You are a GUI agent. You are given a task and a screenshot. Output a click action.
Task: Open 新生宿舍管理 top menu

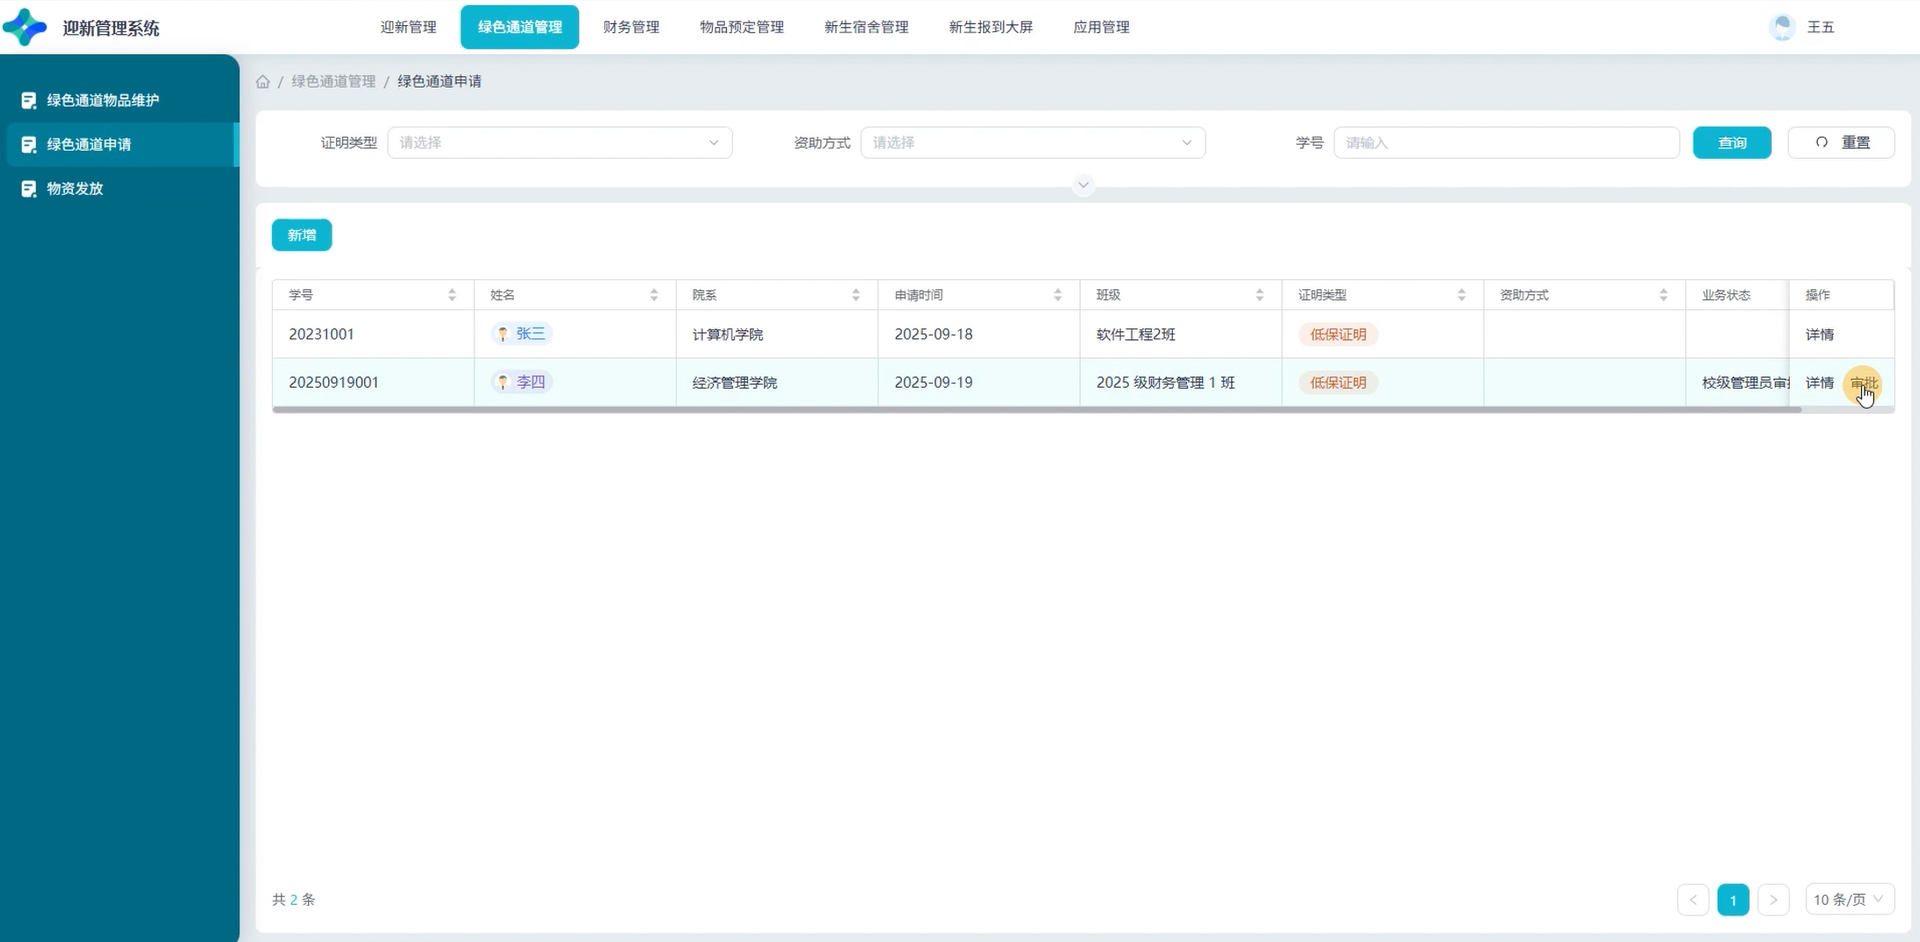pyautogui.click(x=866, y=27)
